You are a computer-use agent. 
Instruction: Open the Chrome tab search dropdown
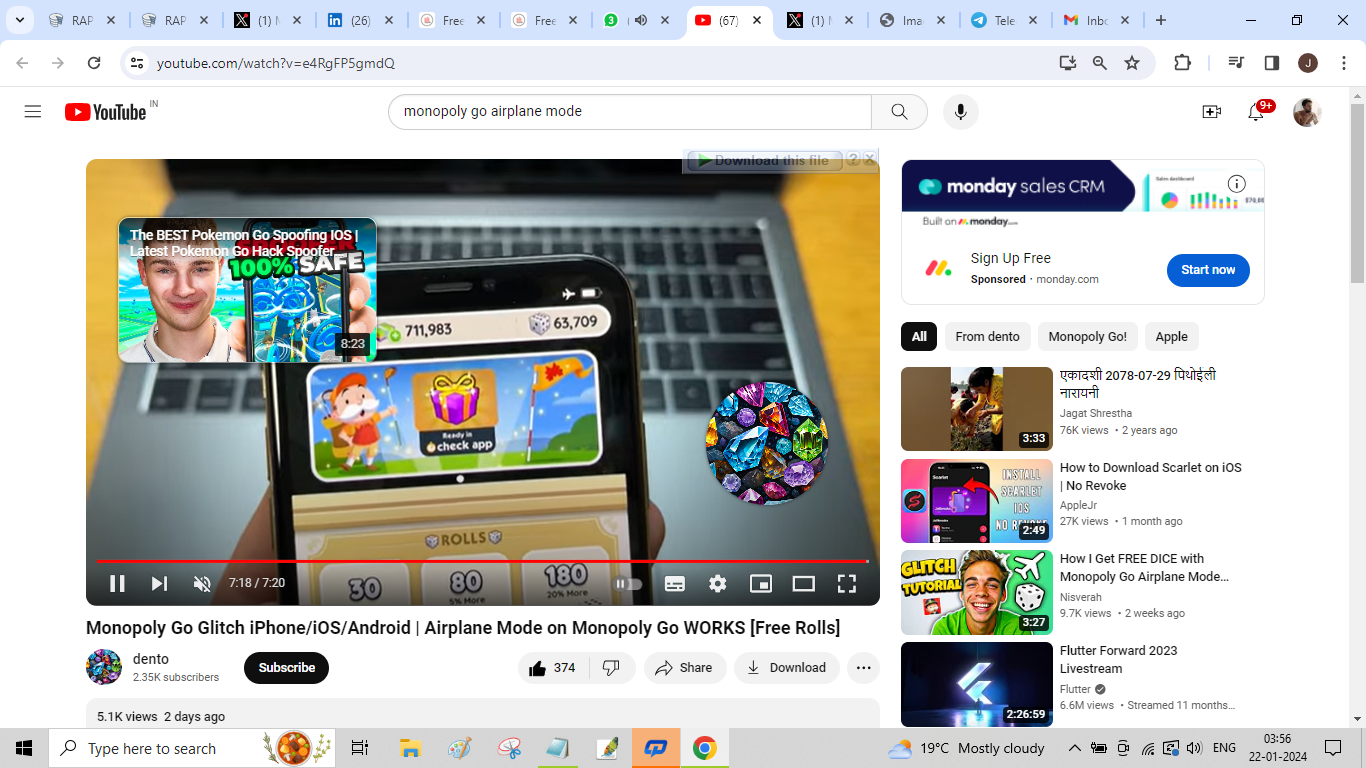(19, 20)
